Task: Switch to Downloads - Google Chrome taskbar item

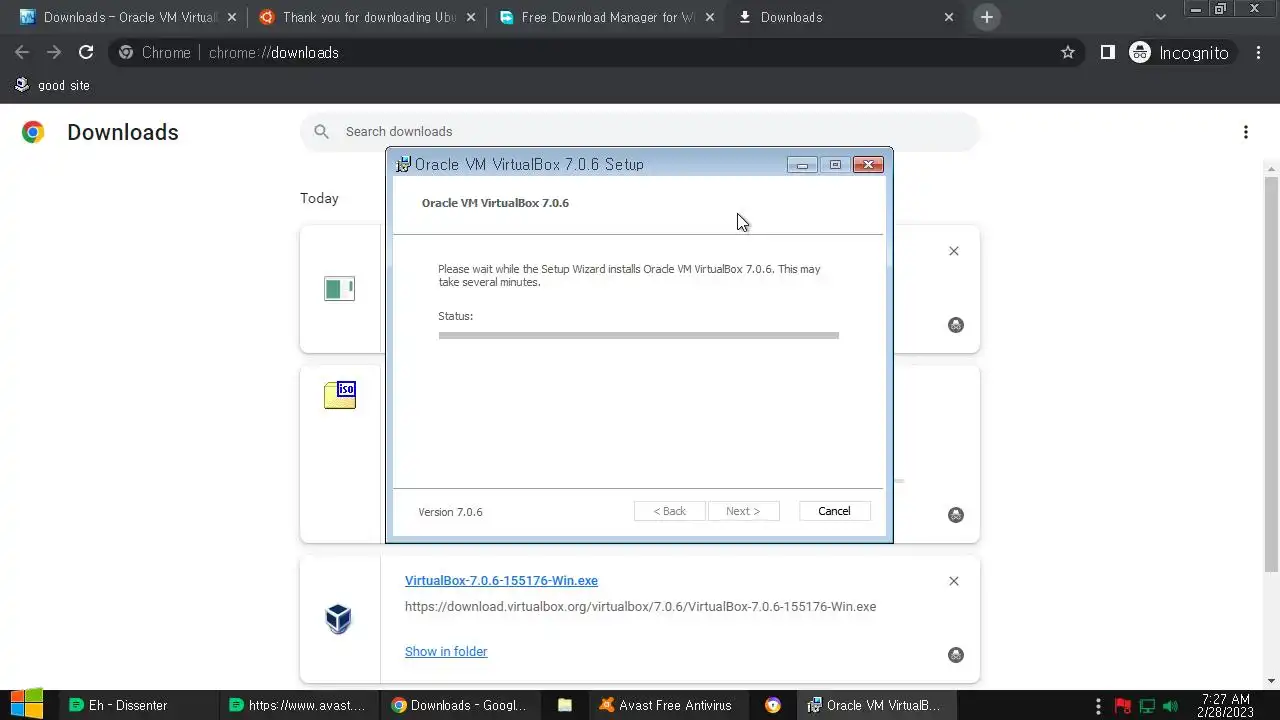Action: point(459,705)
